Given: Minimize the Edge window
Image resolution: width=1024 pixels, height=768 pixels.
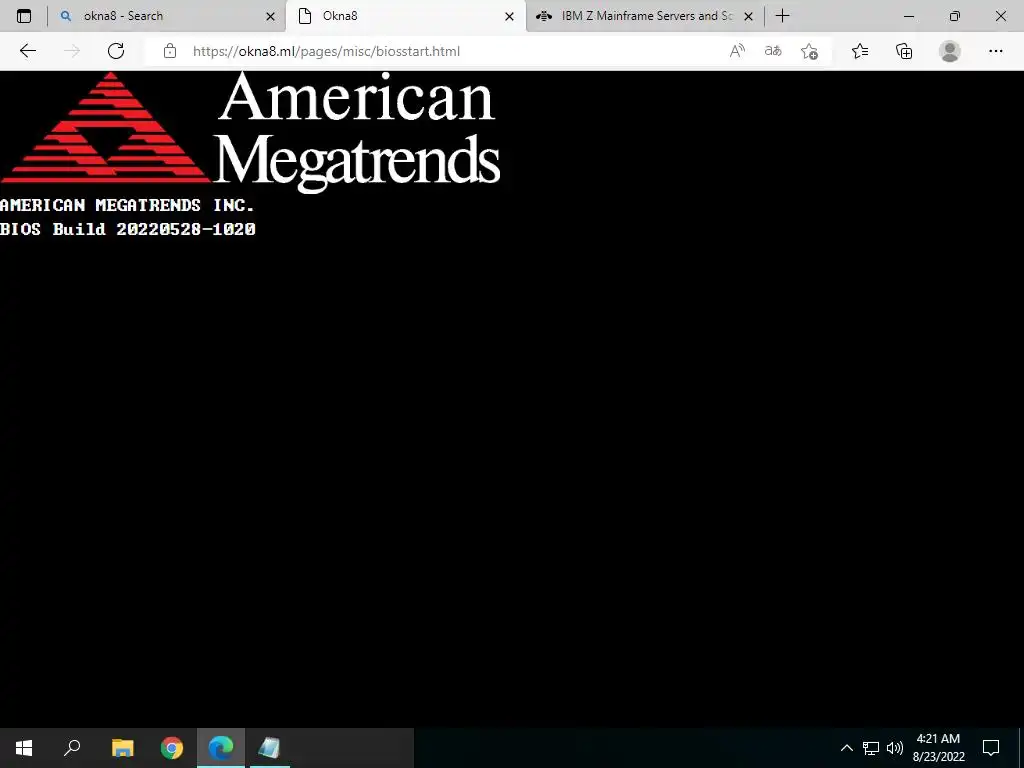Looking at the screenshot, I should (908, 16).
